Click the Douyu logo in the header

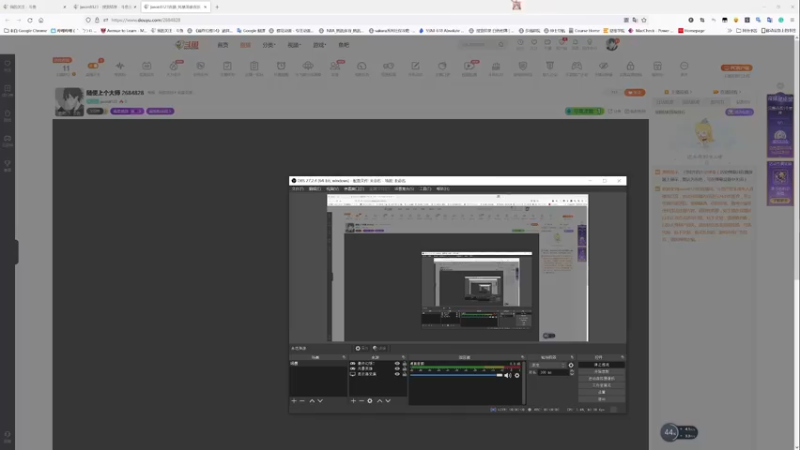tap(187, 45)
